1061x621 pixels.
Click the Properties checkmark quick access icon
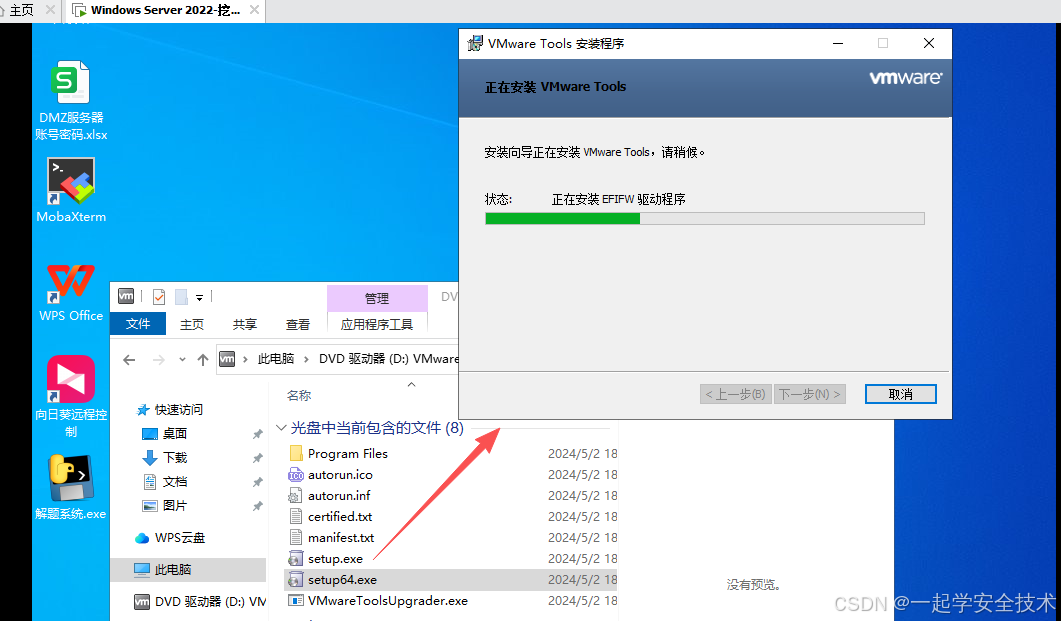coord(159,297)
